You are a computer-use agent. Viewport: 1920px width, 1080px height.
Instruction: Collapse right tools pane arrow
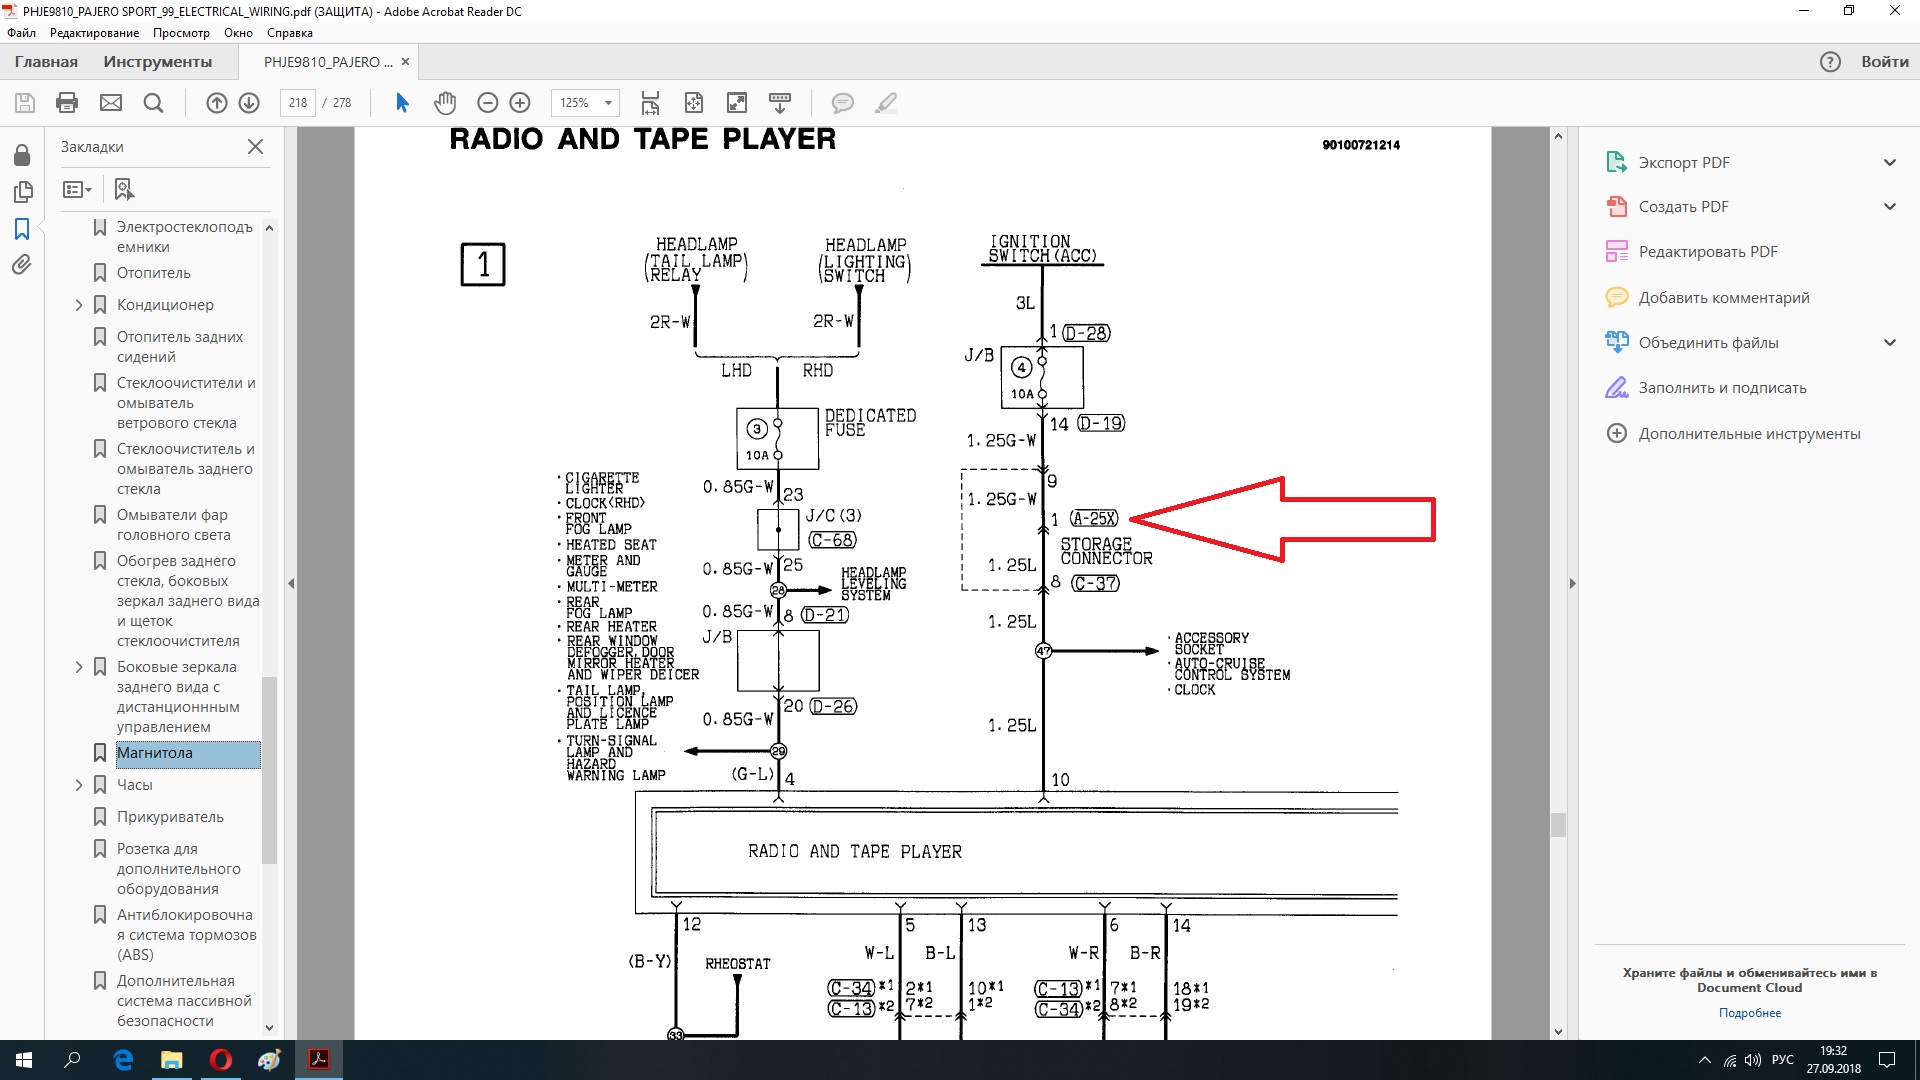point(1572,583)
